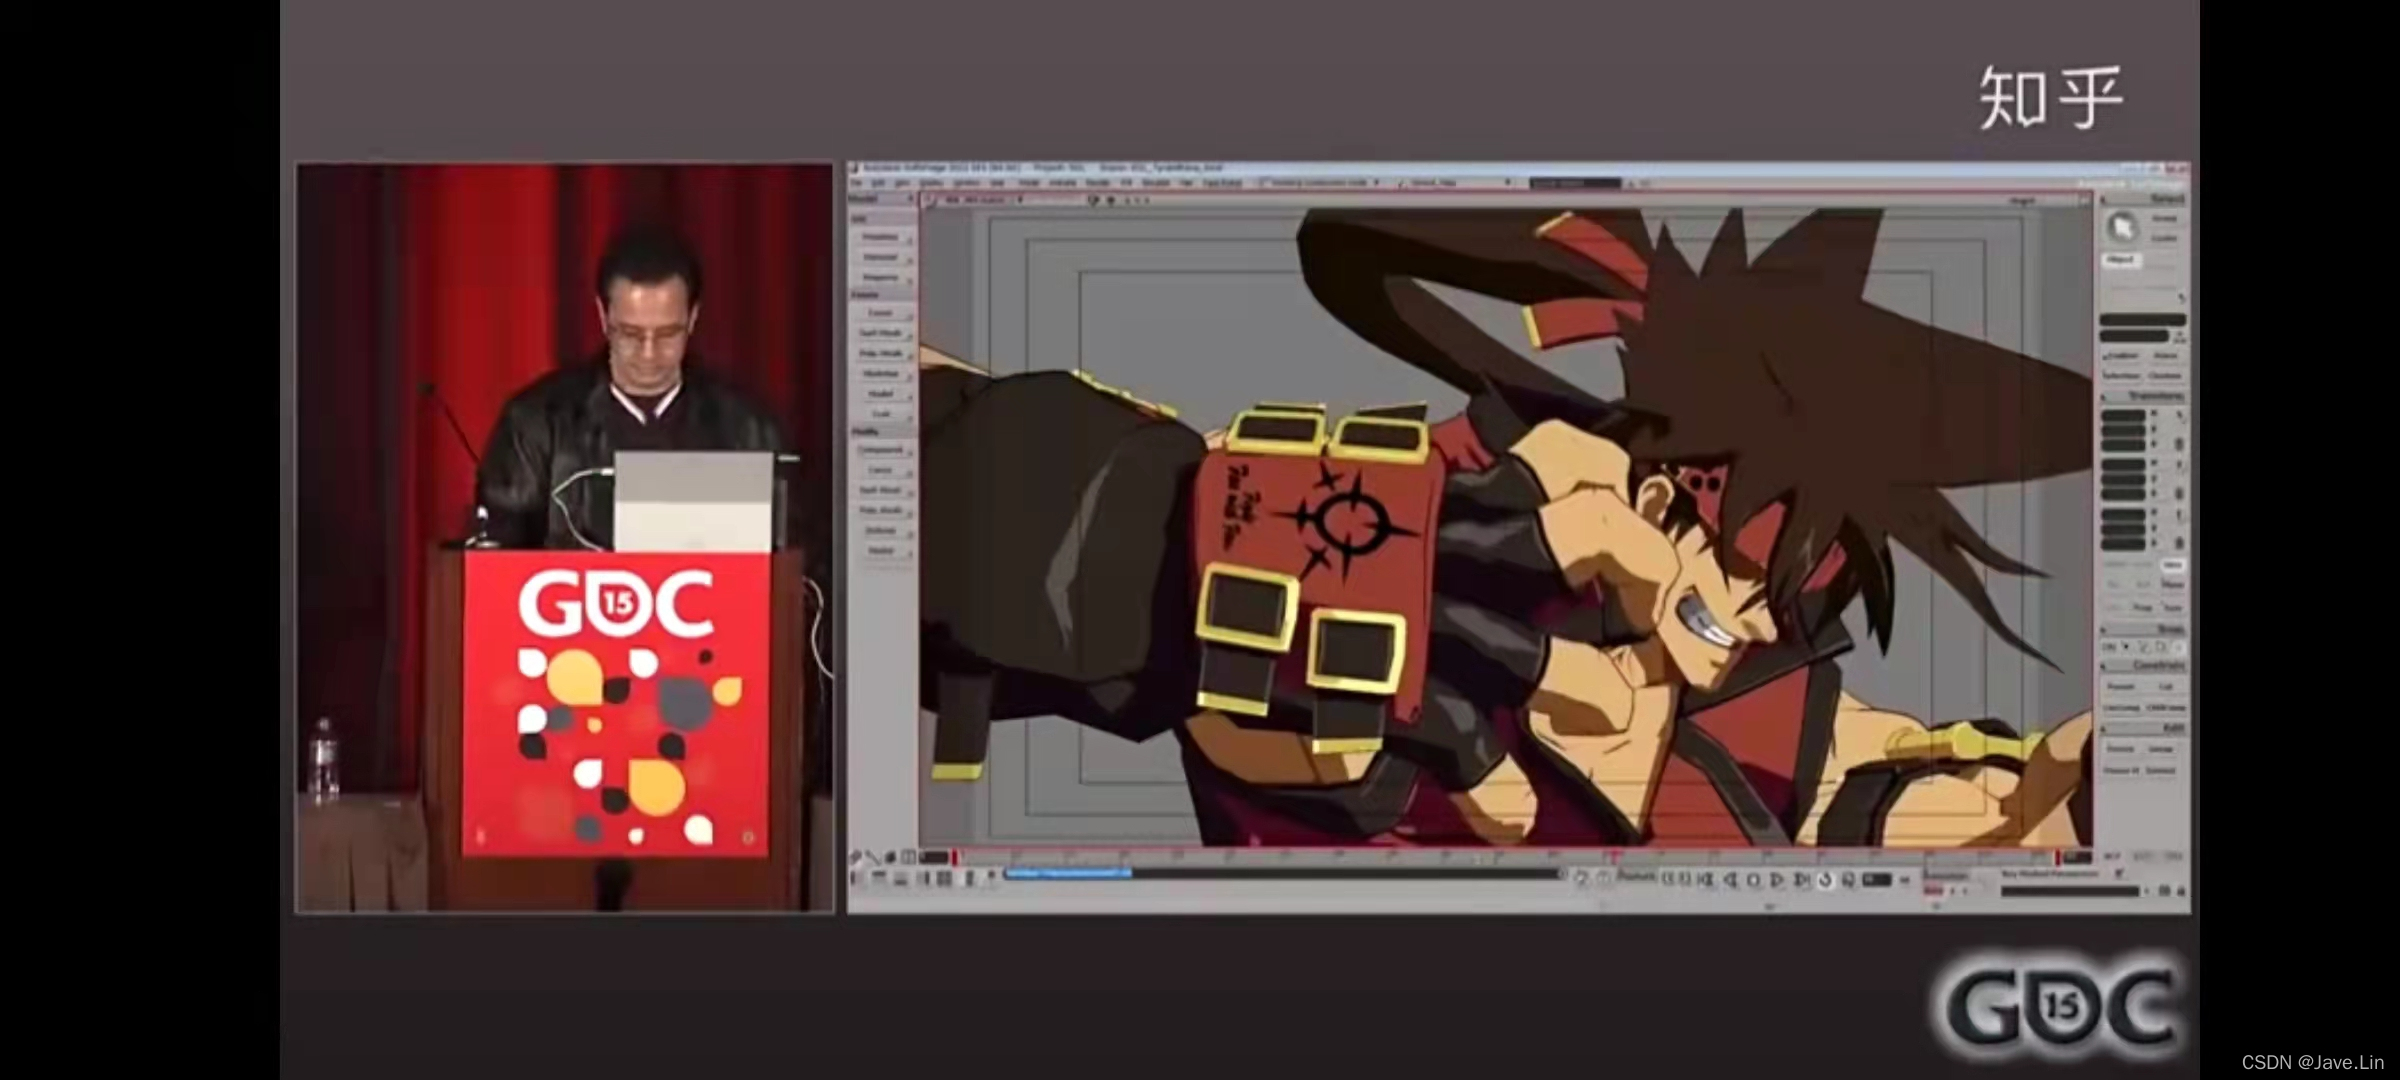This screenshot has width=2400, height=1080.
Task: Click the Freeze button in Edit panel
Action: tap(2120, 749)
